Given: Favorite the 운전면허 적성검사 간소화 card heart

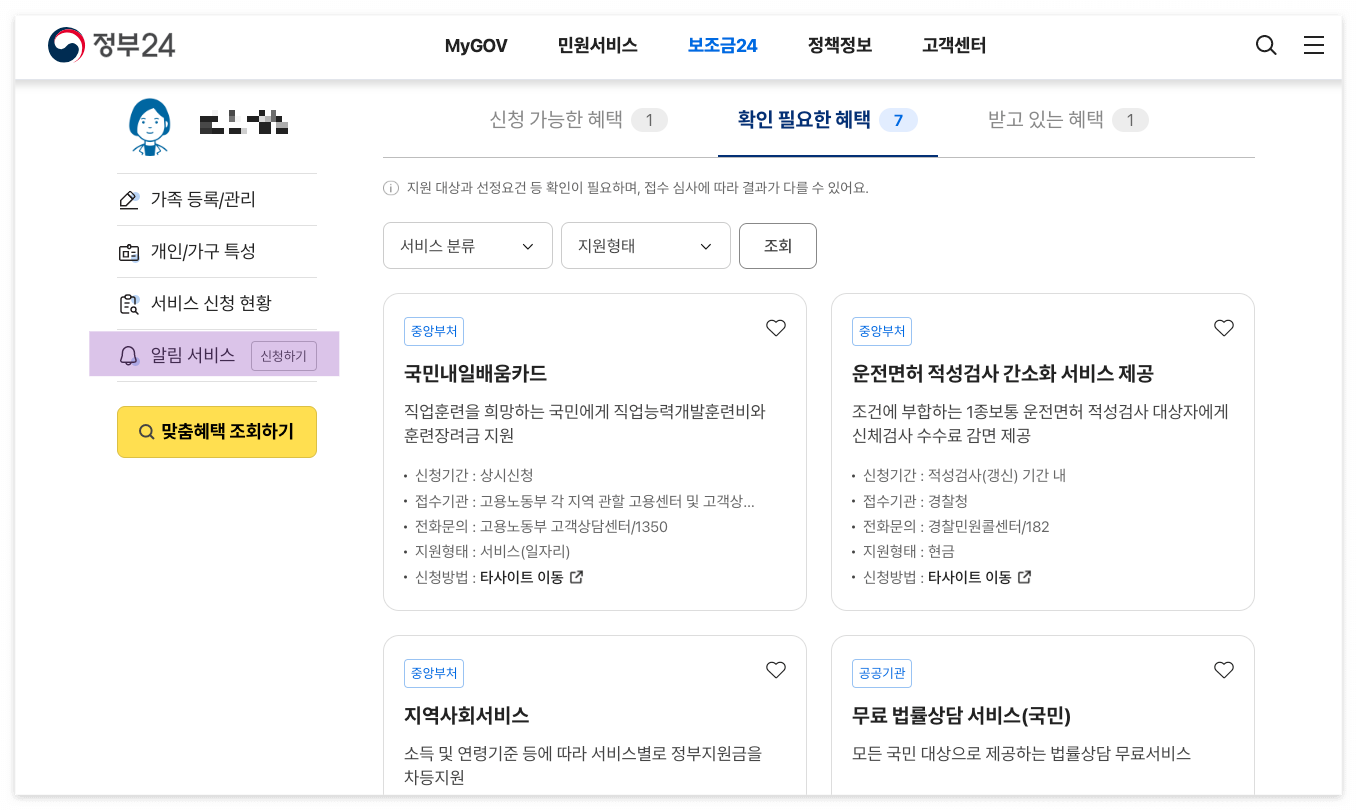Looking at the screenshot, I should point(1224,328).
